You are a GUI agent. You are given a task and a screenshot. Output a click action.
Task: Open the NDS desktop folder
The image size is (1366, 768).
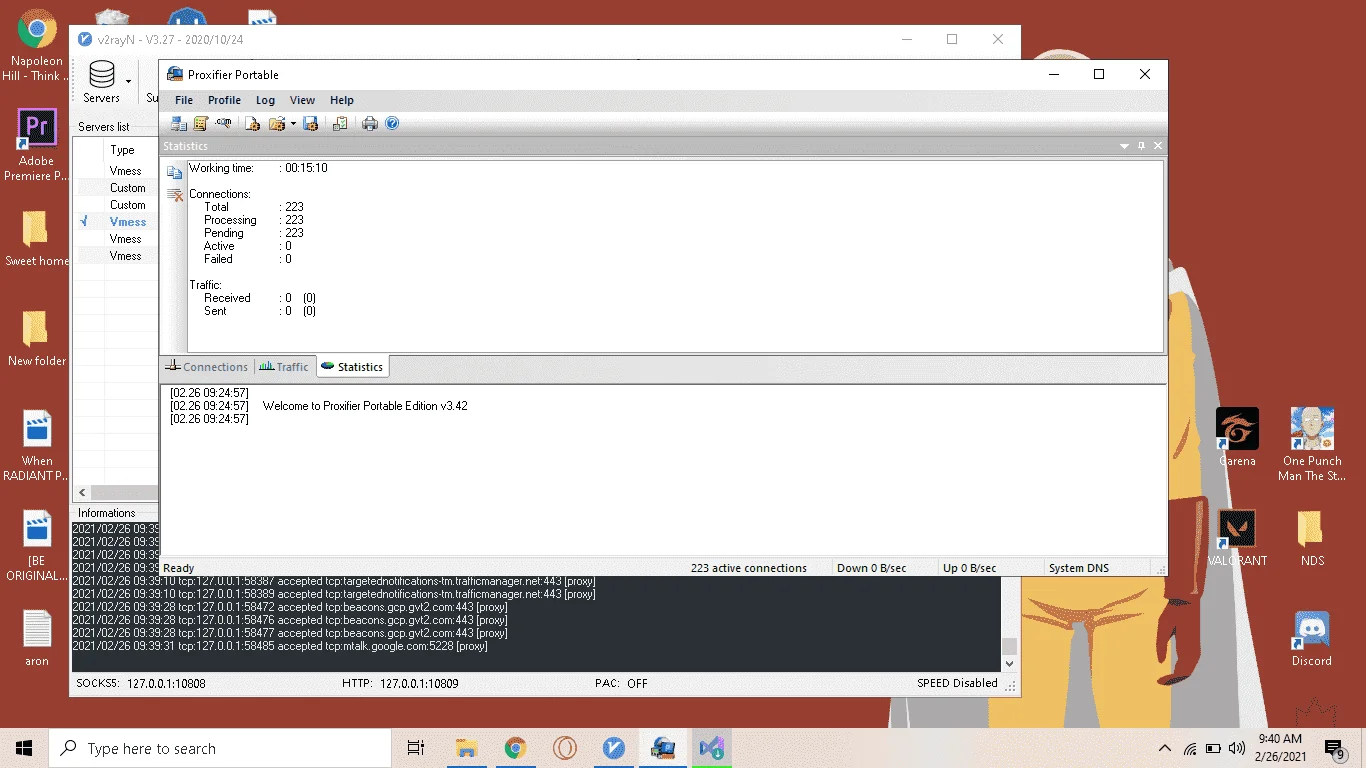[x=1312, y=538]
